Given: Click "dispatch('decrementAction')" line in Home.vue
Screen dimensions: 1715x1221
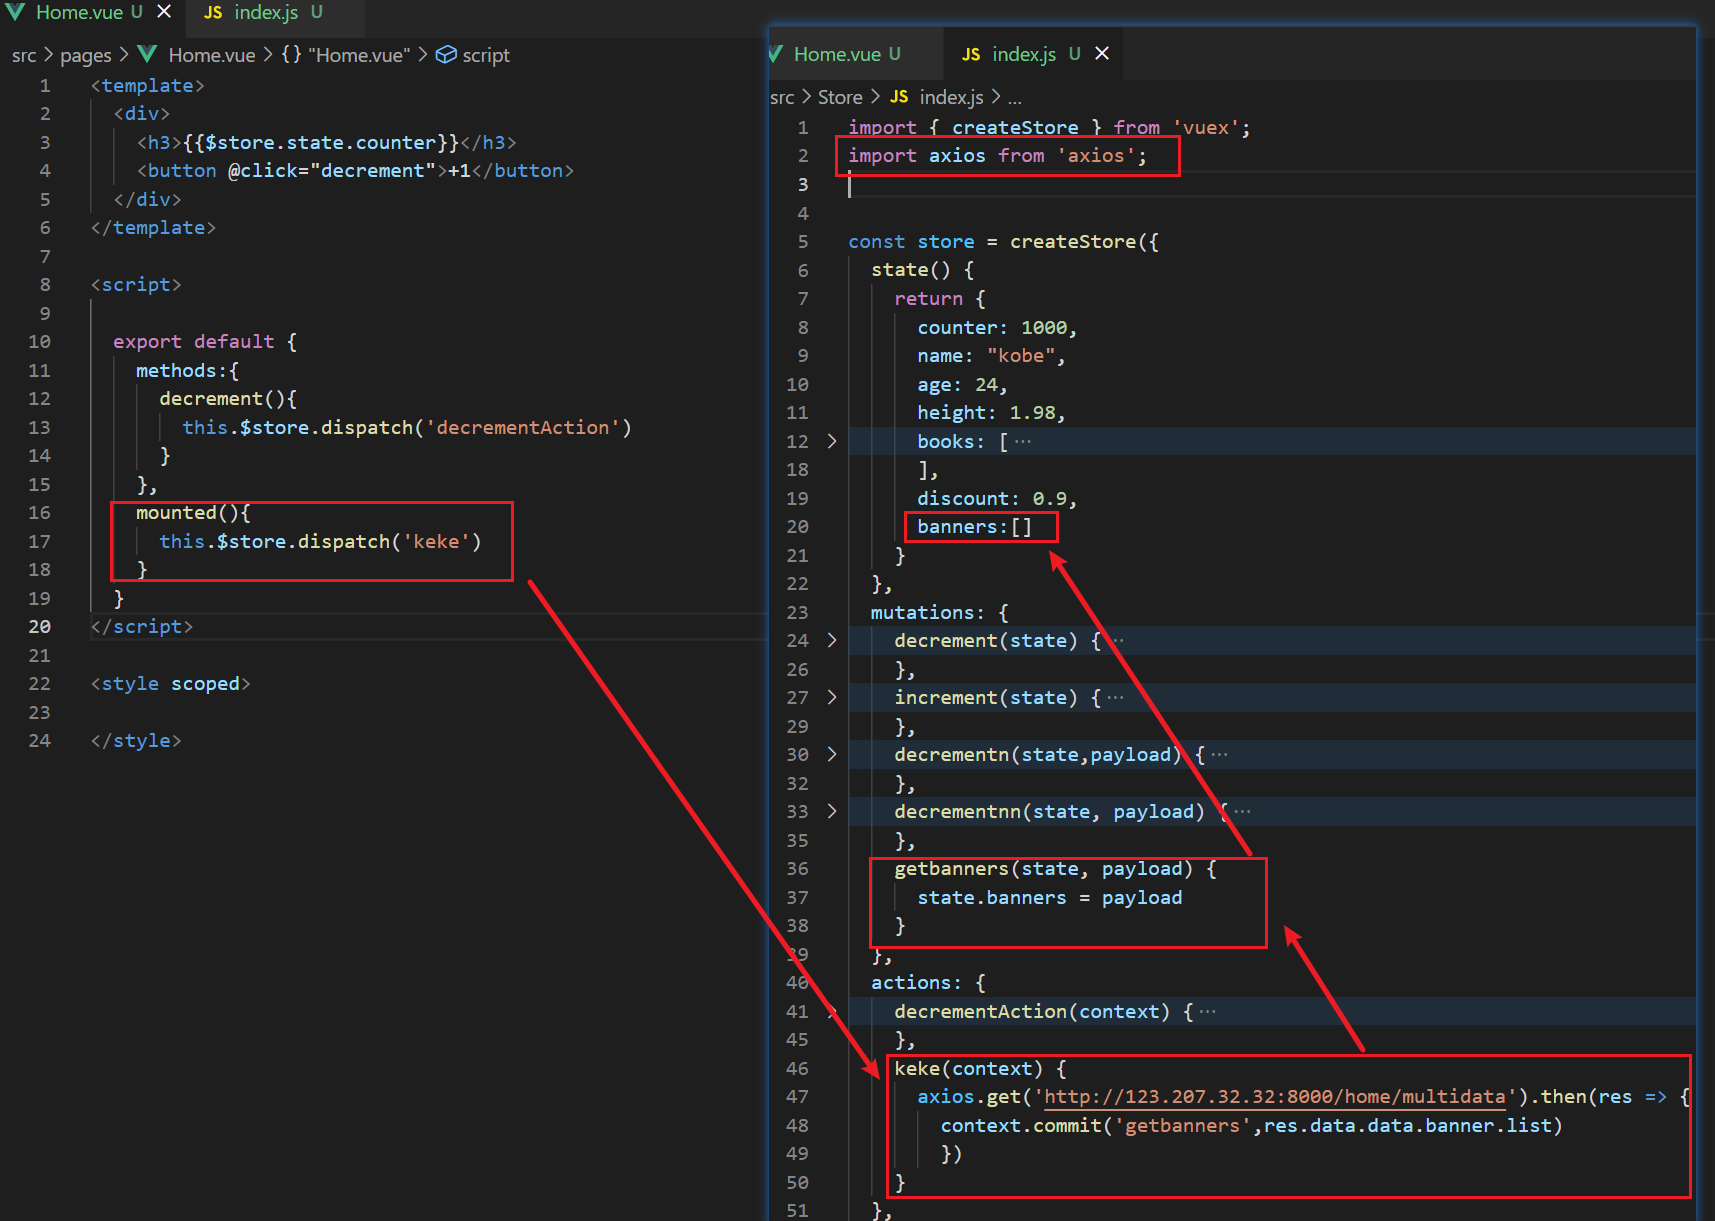Looking at the screenshot, I should (407, 427).
